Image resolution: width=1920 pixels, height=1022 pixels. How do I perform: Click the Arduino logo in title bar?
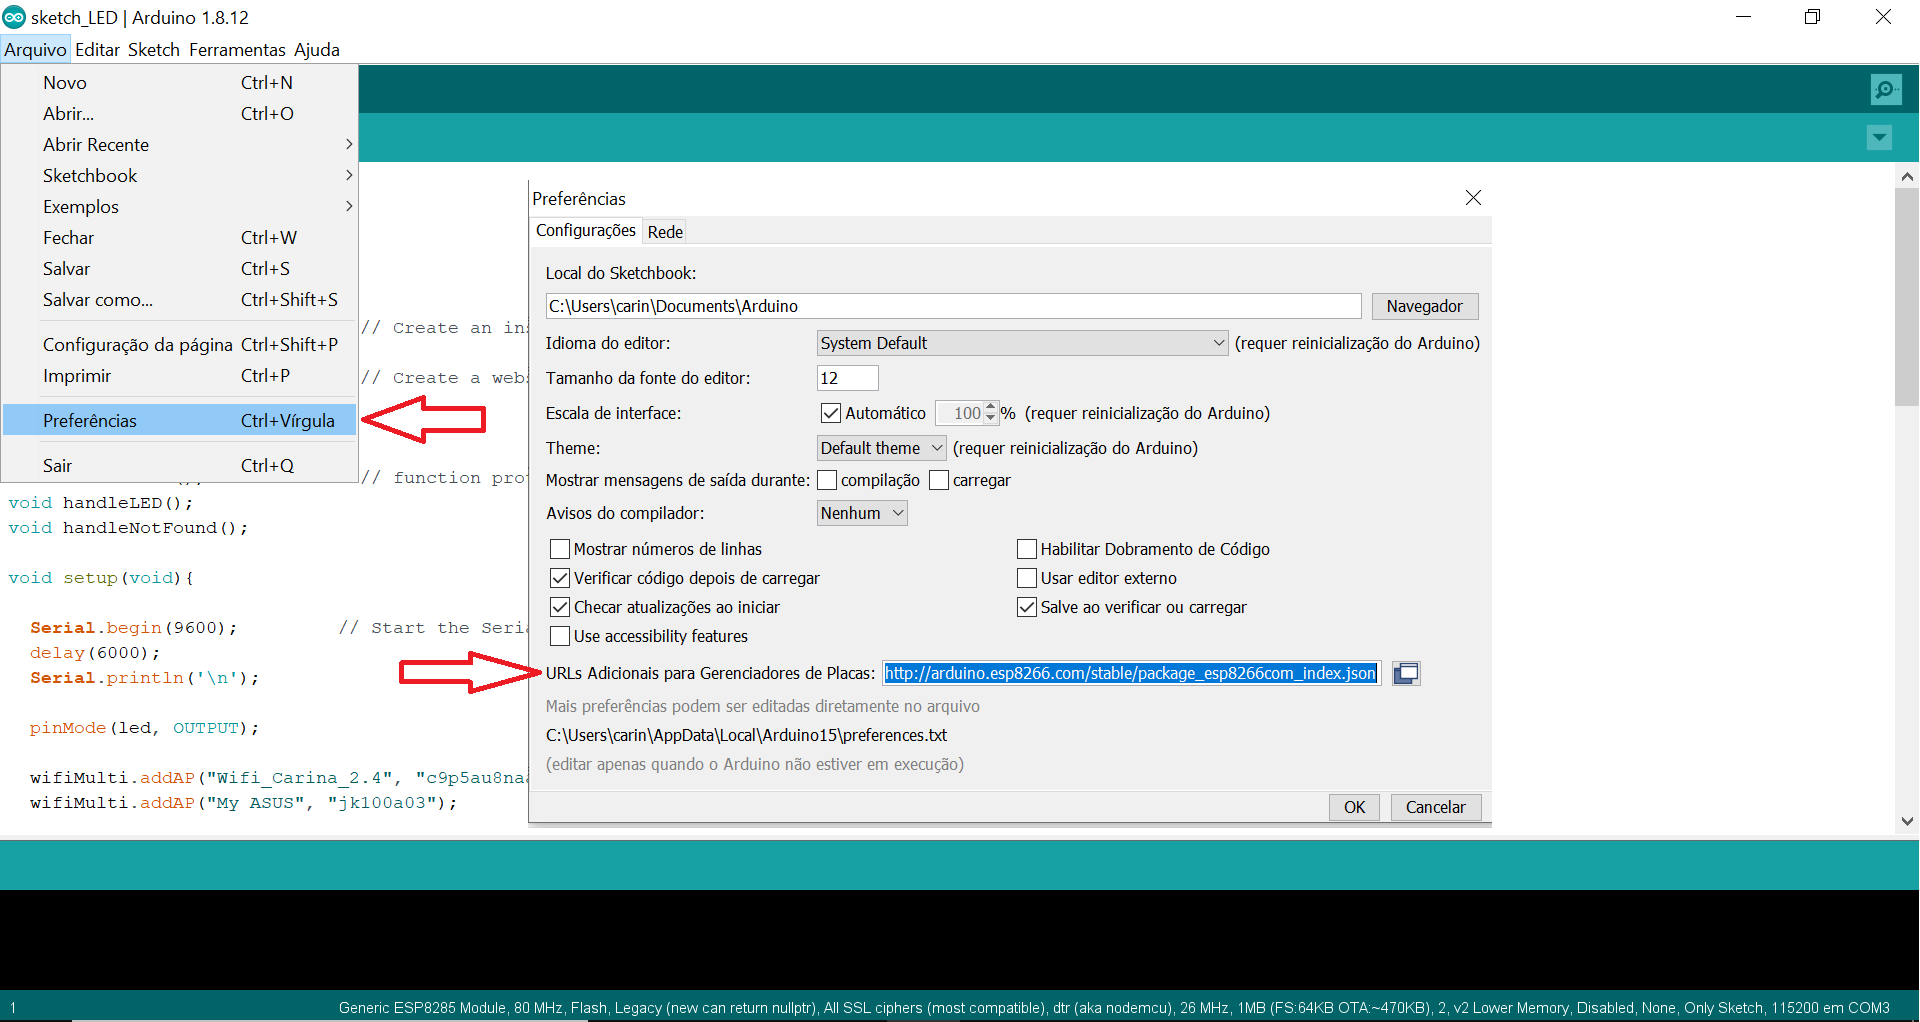click(x=14, y=17)
